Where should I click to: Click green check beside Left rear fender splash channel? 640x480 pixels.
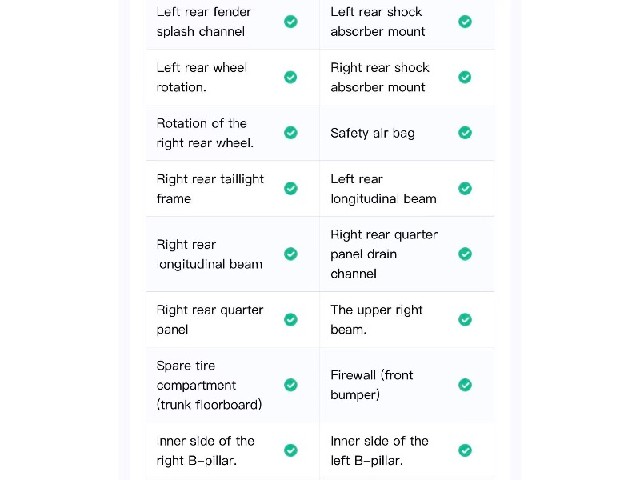point(291,21)
